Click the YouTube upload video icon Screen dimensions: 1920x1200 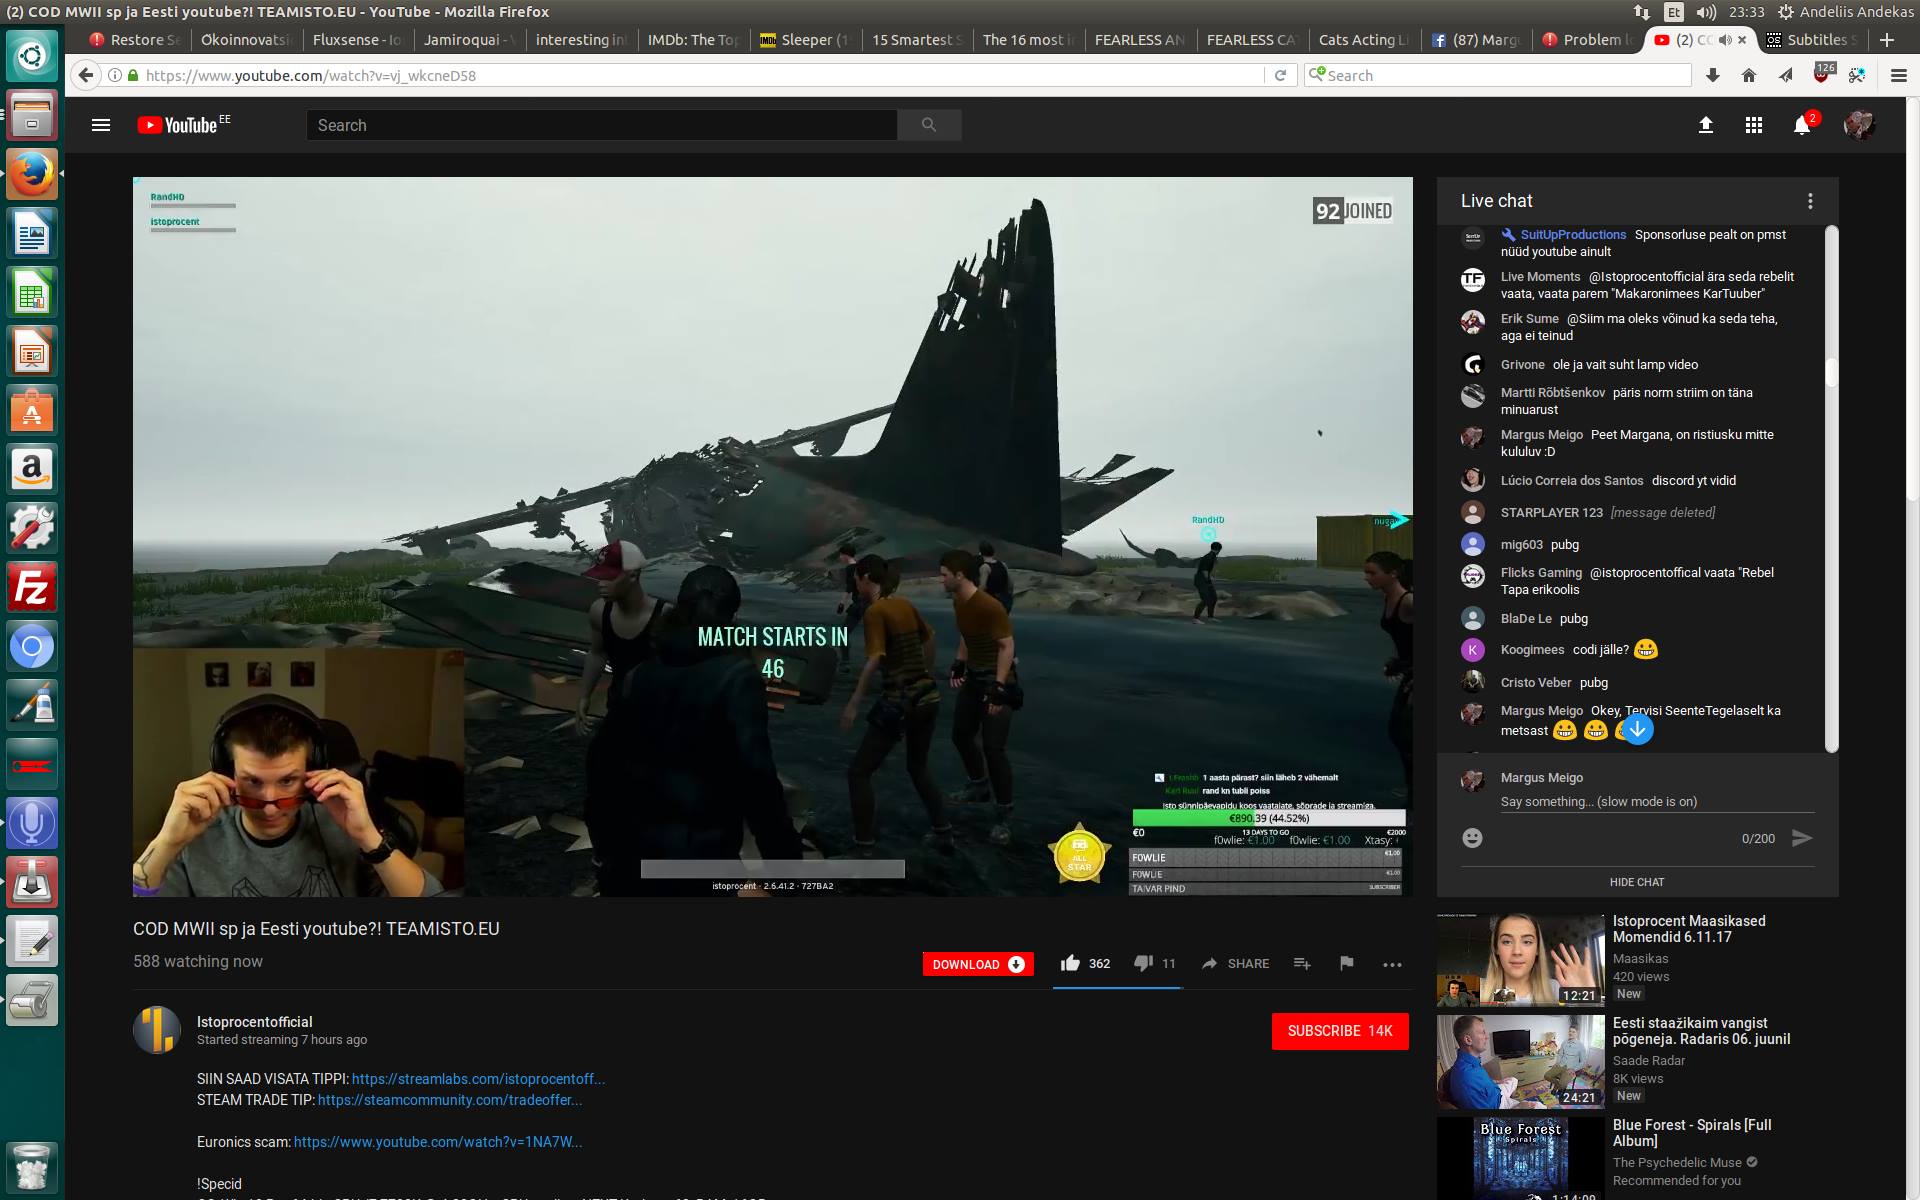click(1706, 125)
